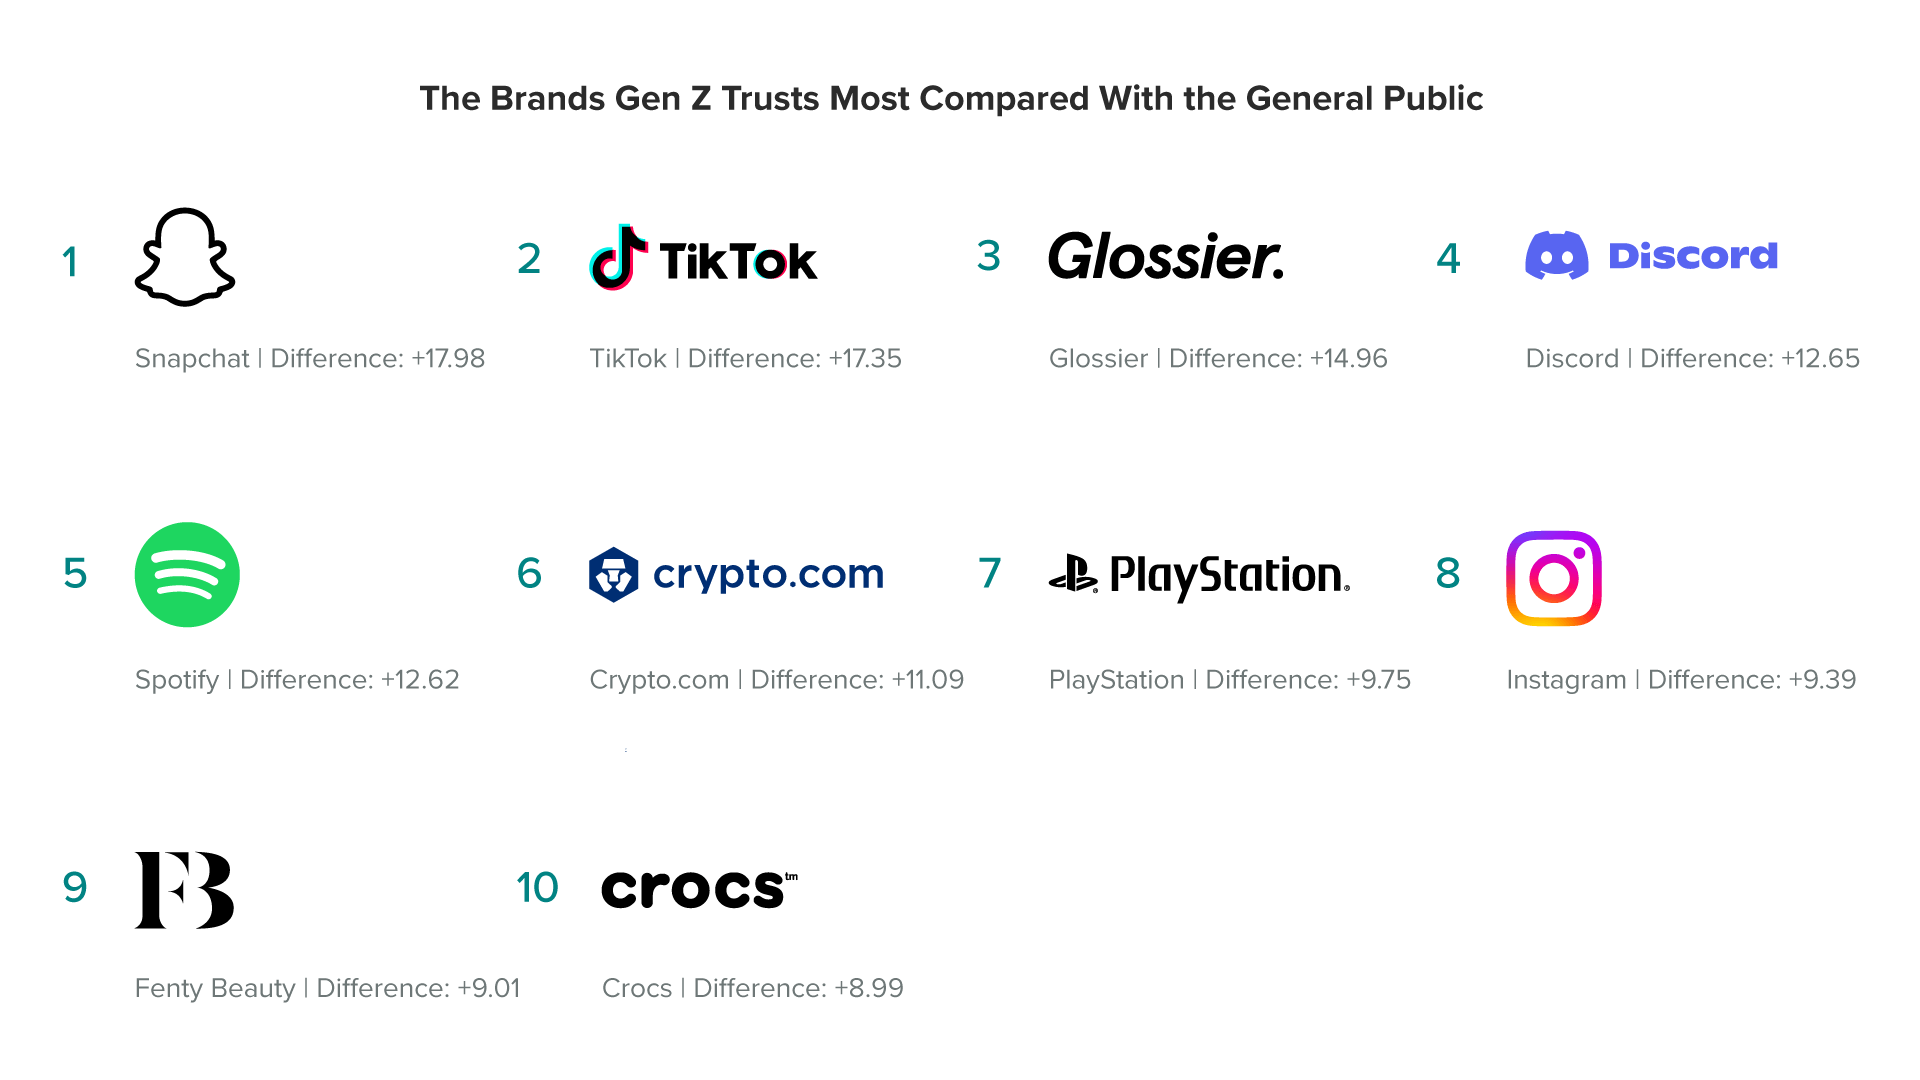1920x1080 pixels.
Task: Click the TikTok logo
Action: [703, 258]
